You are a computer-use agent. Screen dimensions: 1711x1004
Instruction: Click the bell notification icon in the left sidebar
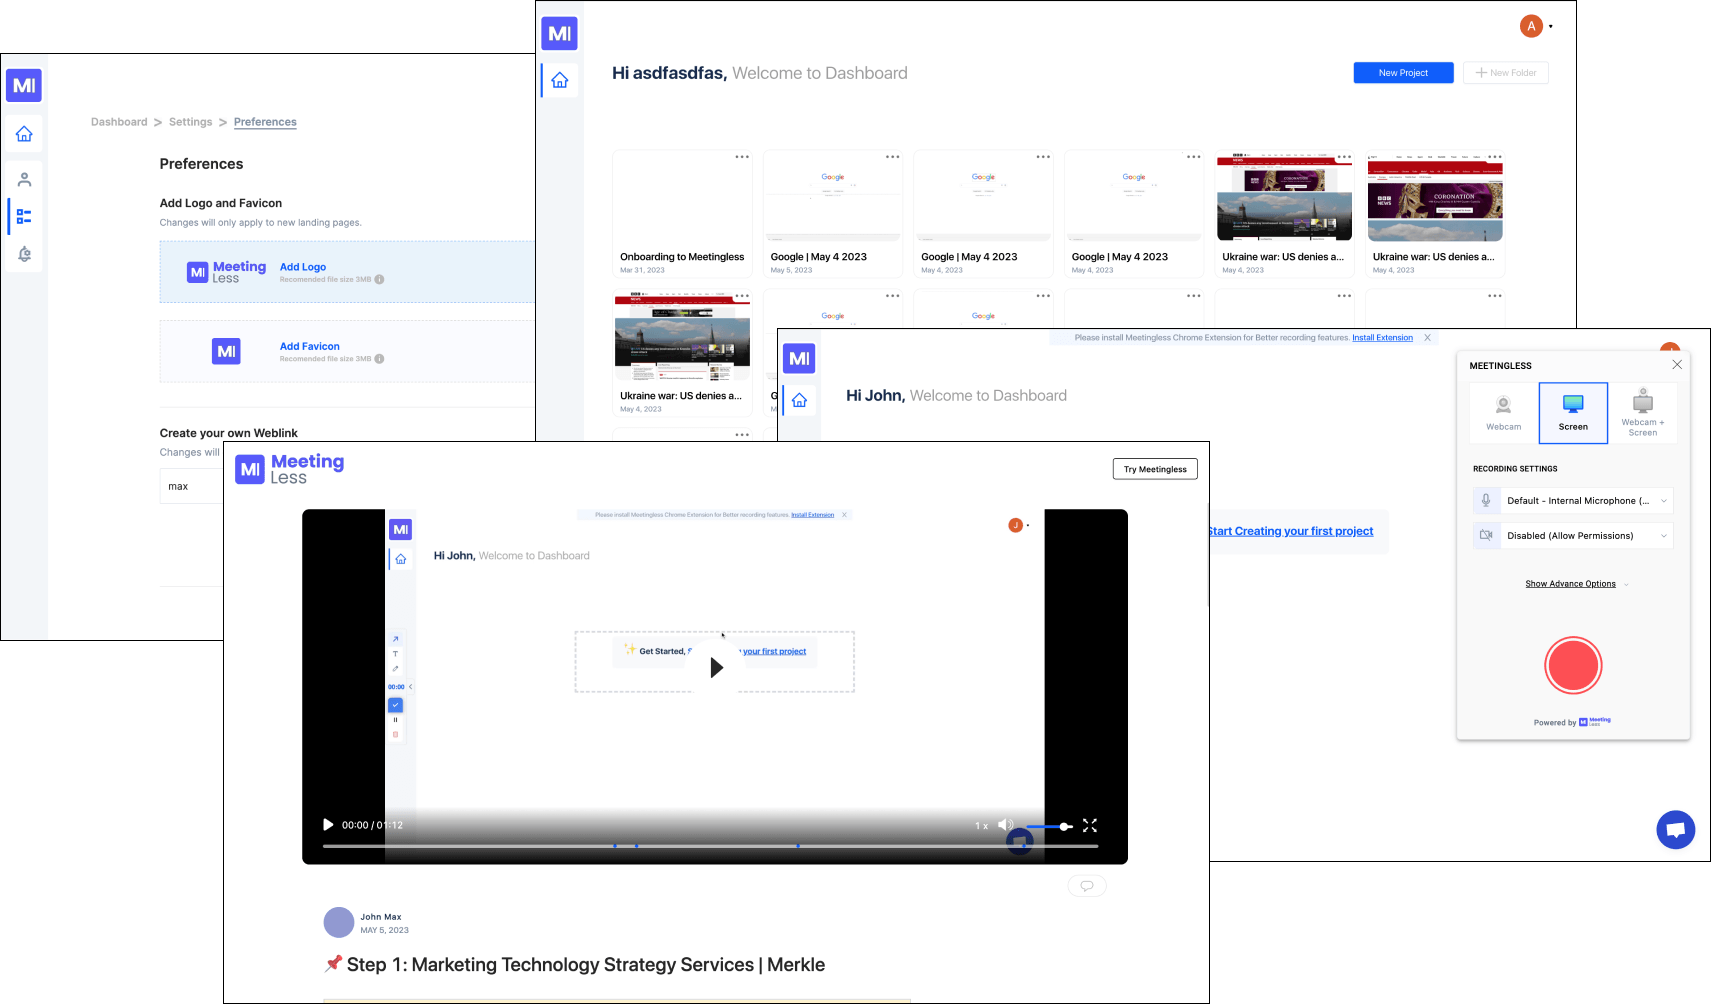tap(24, 254)
